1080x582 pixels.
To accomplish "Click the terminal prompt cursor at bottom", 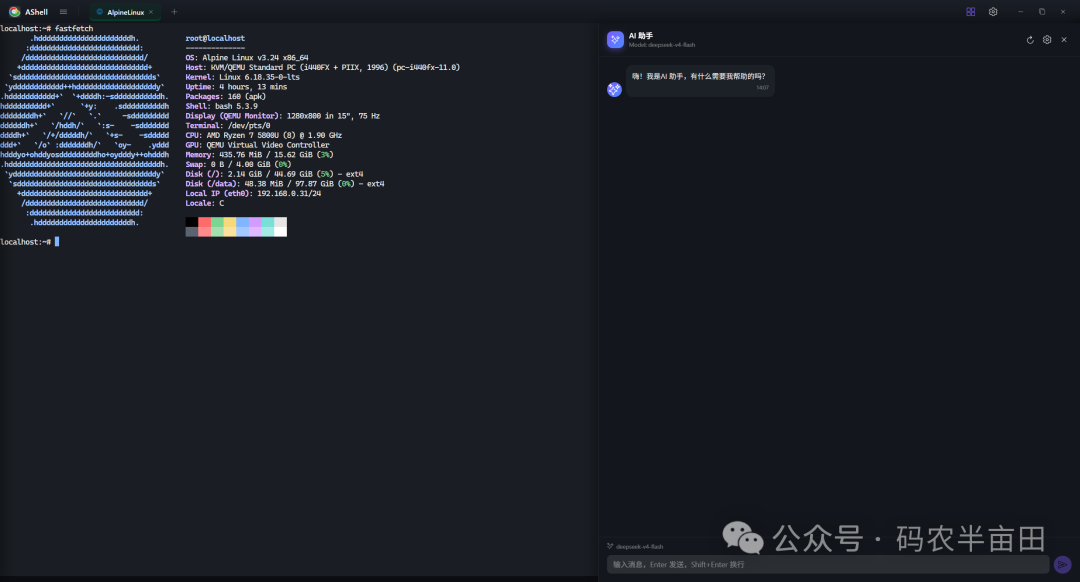I will 56,242.
